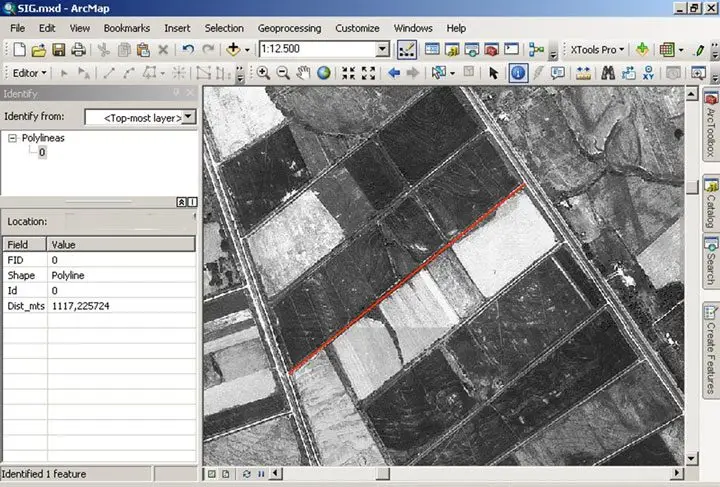This screenshot has height=487, width=720.
Task: Click the Save map icon
Action: coord(58,49)
